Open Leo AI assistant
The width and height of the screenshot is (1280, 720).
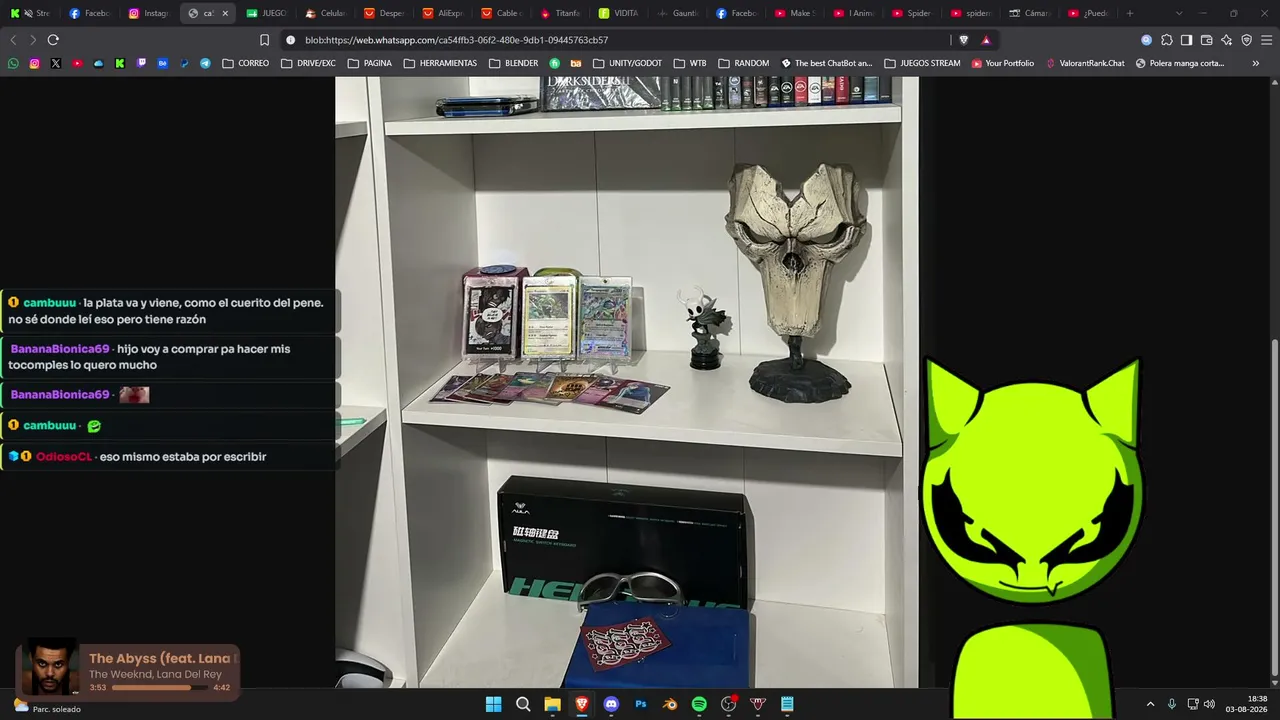[x=1226, y=40]
